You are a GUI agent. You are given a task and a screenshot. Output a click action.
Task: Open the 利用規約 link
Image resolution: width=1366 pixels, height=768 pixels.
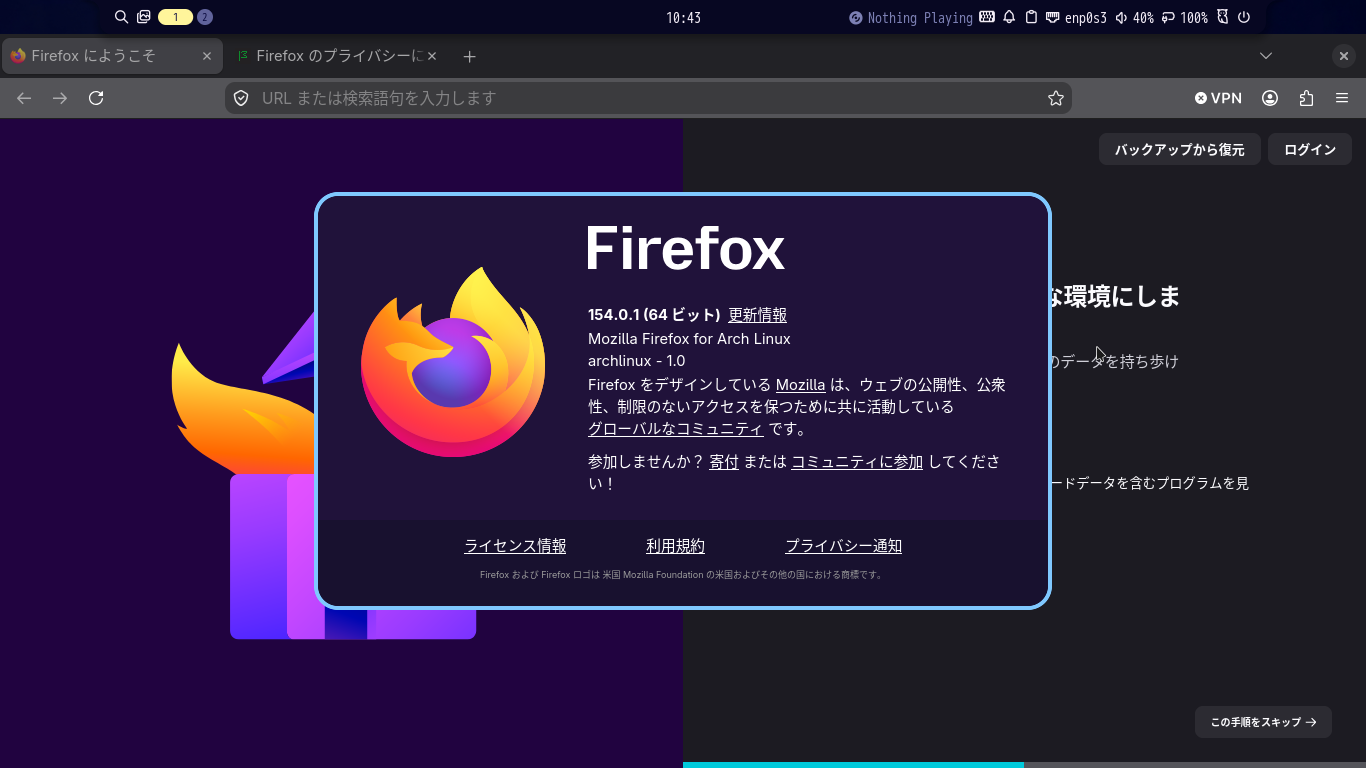tap(676, 546)
